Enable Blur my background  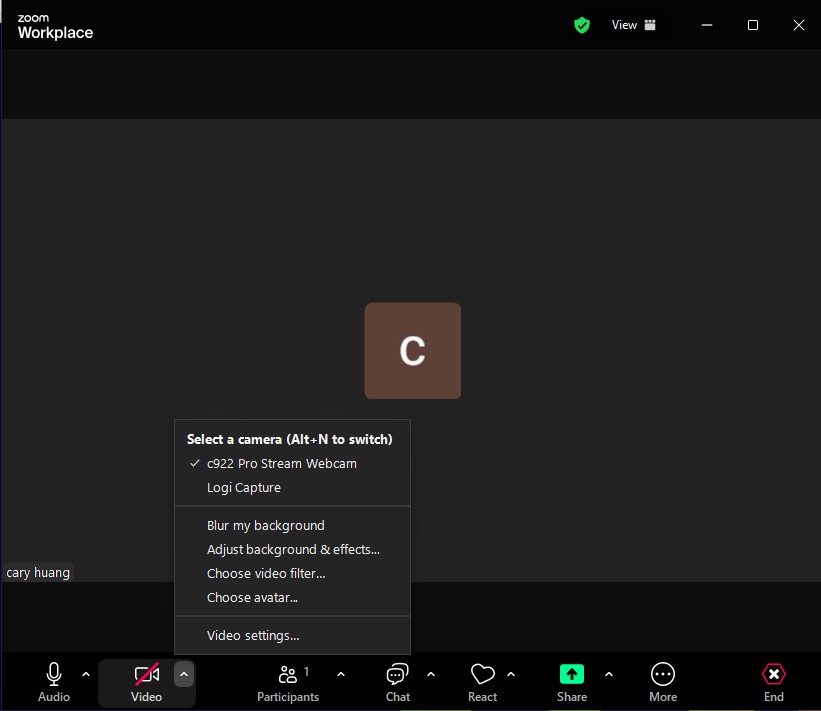pyautogui.click(x=265, y=526)
